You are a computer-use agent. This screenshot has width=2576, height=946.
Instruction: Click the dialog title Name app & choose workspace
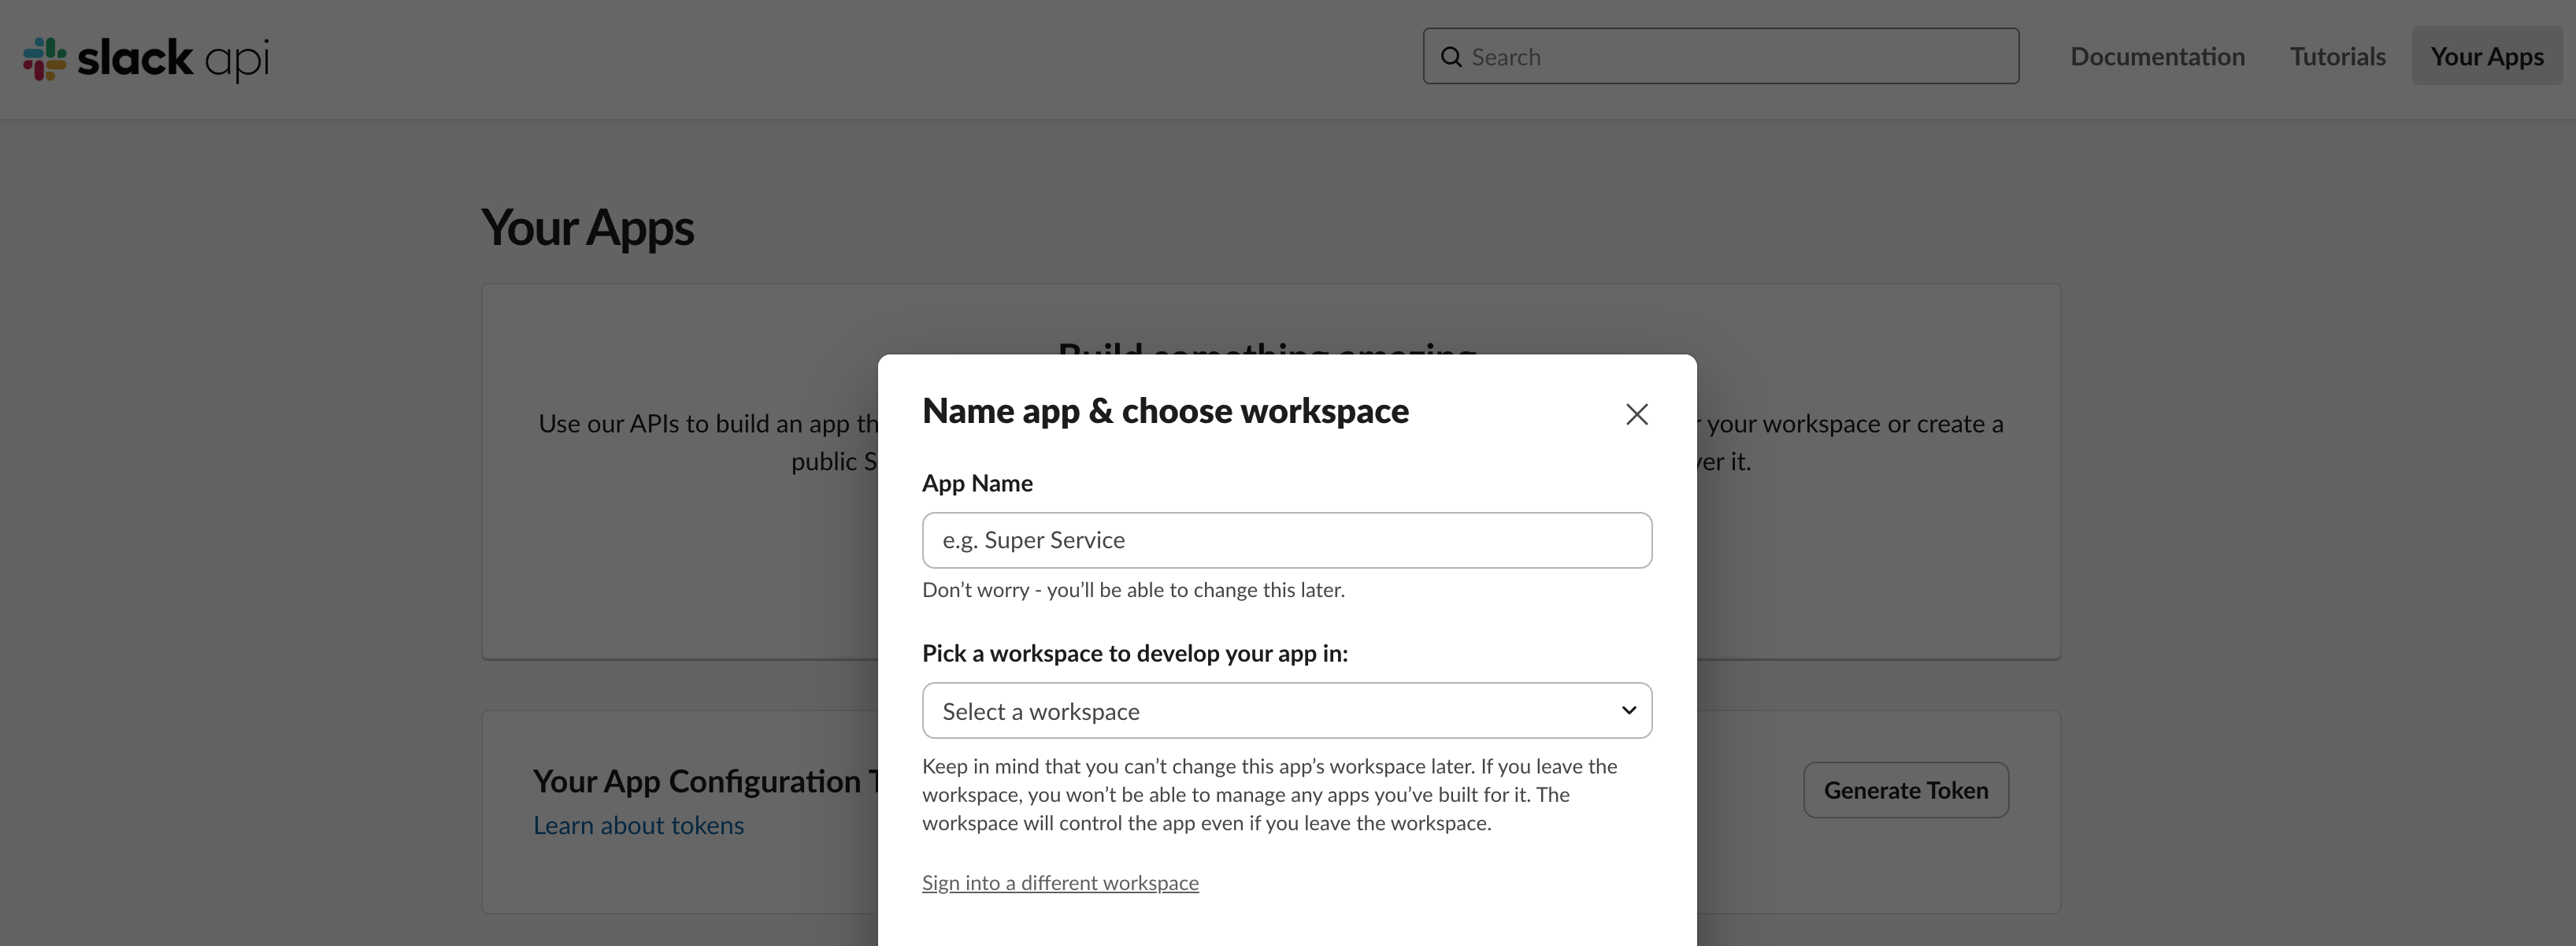pyautogui.click(x=1165, y=411)
